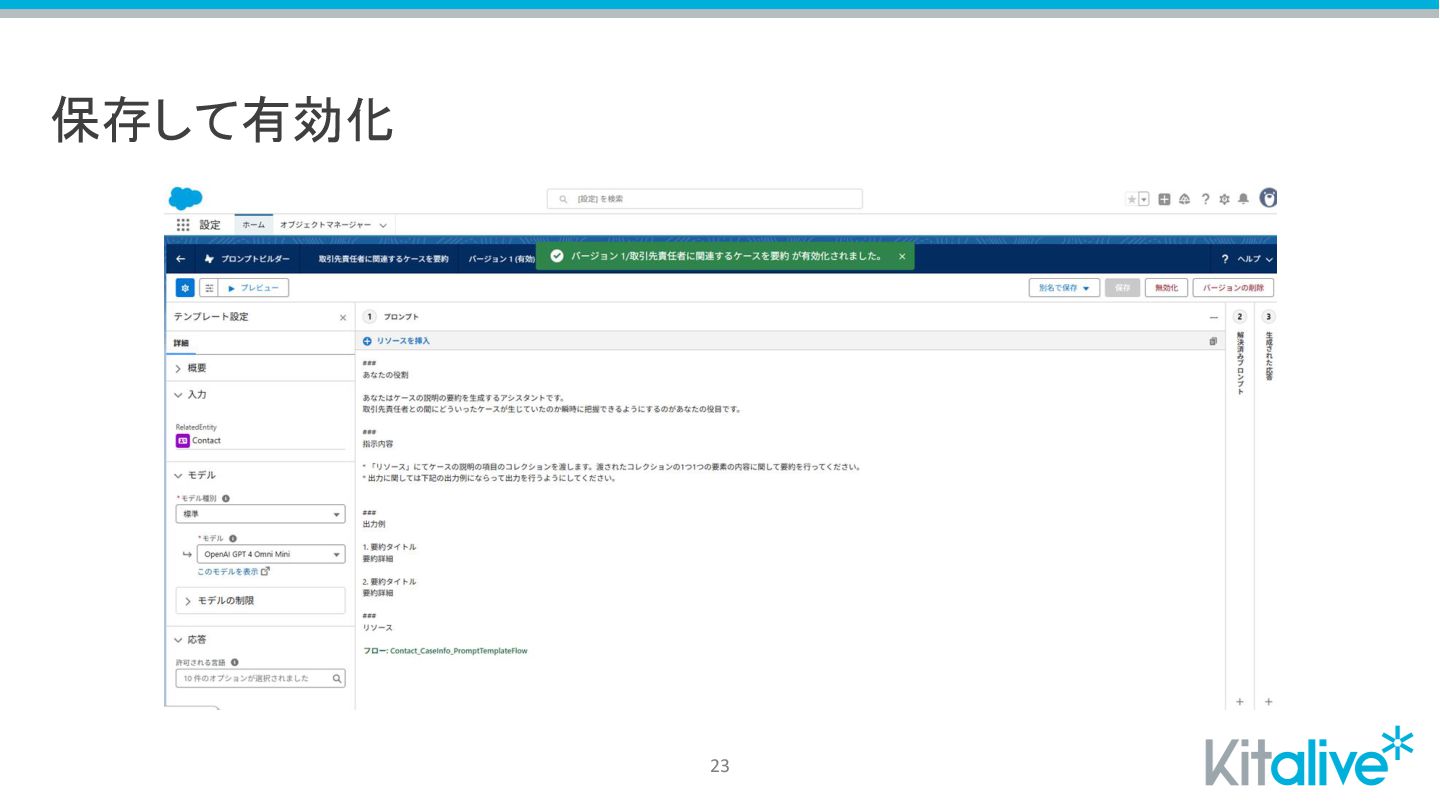Click the info icon next to モデル種別

tap(226, 498)
